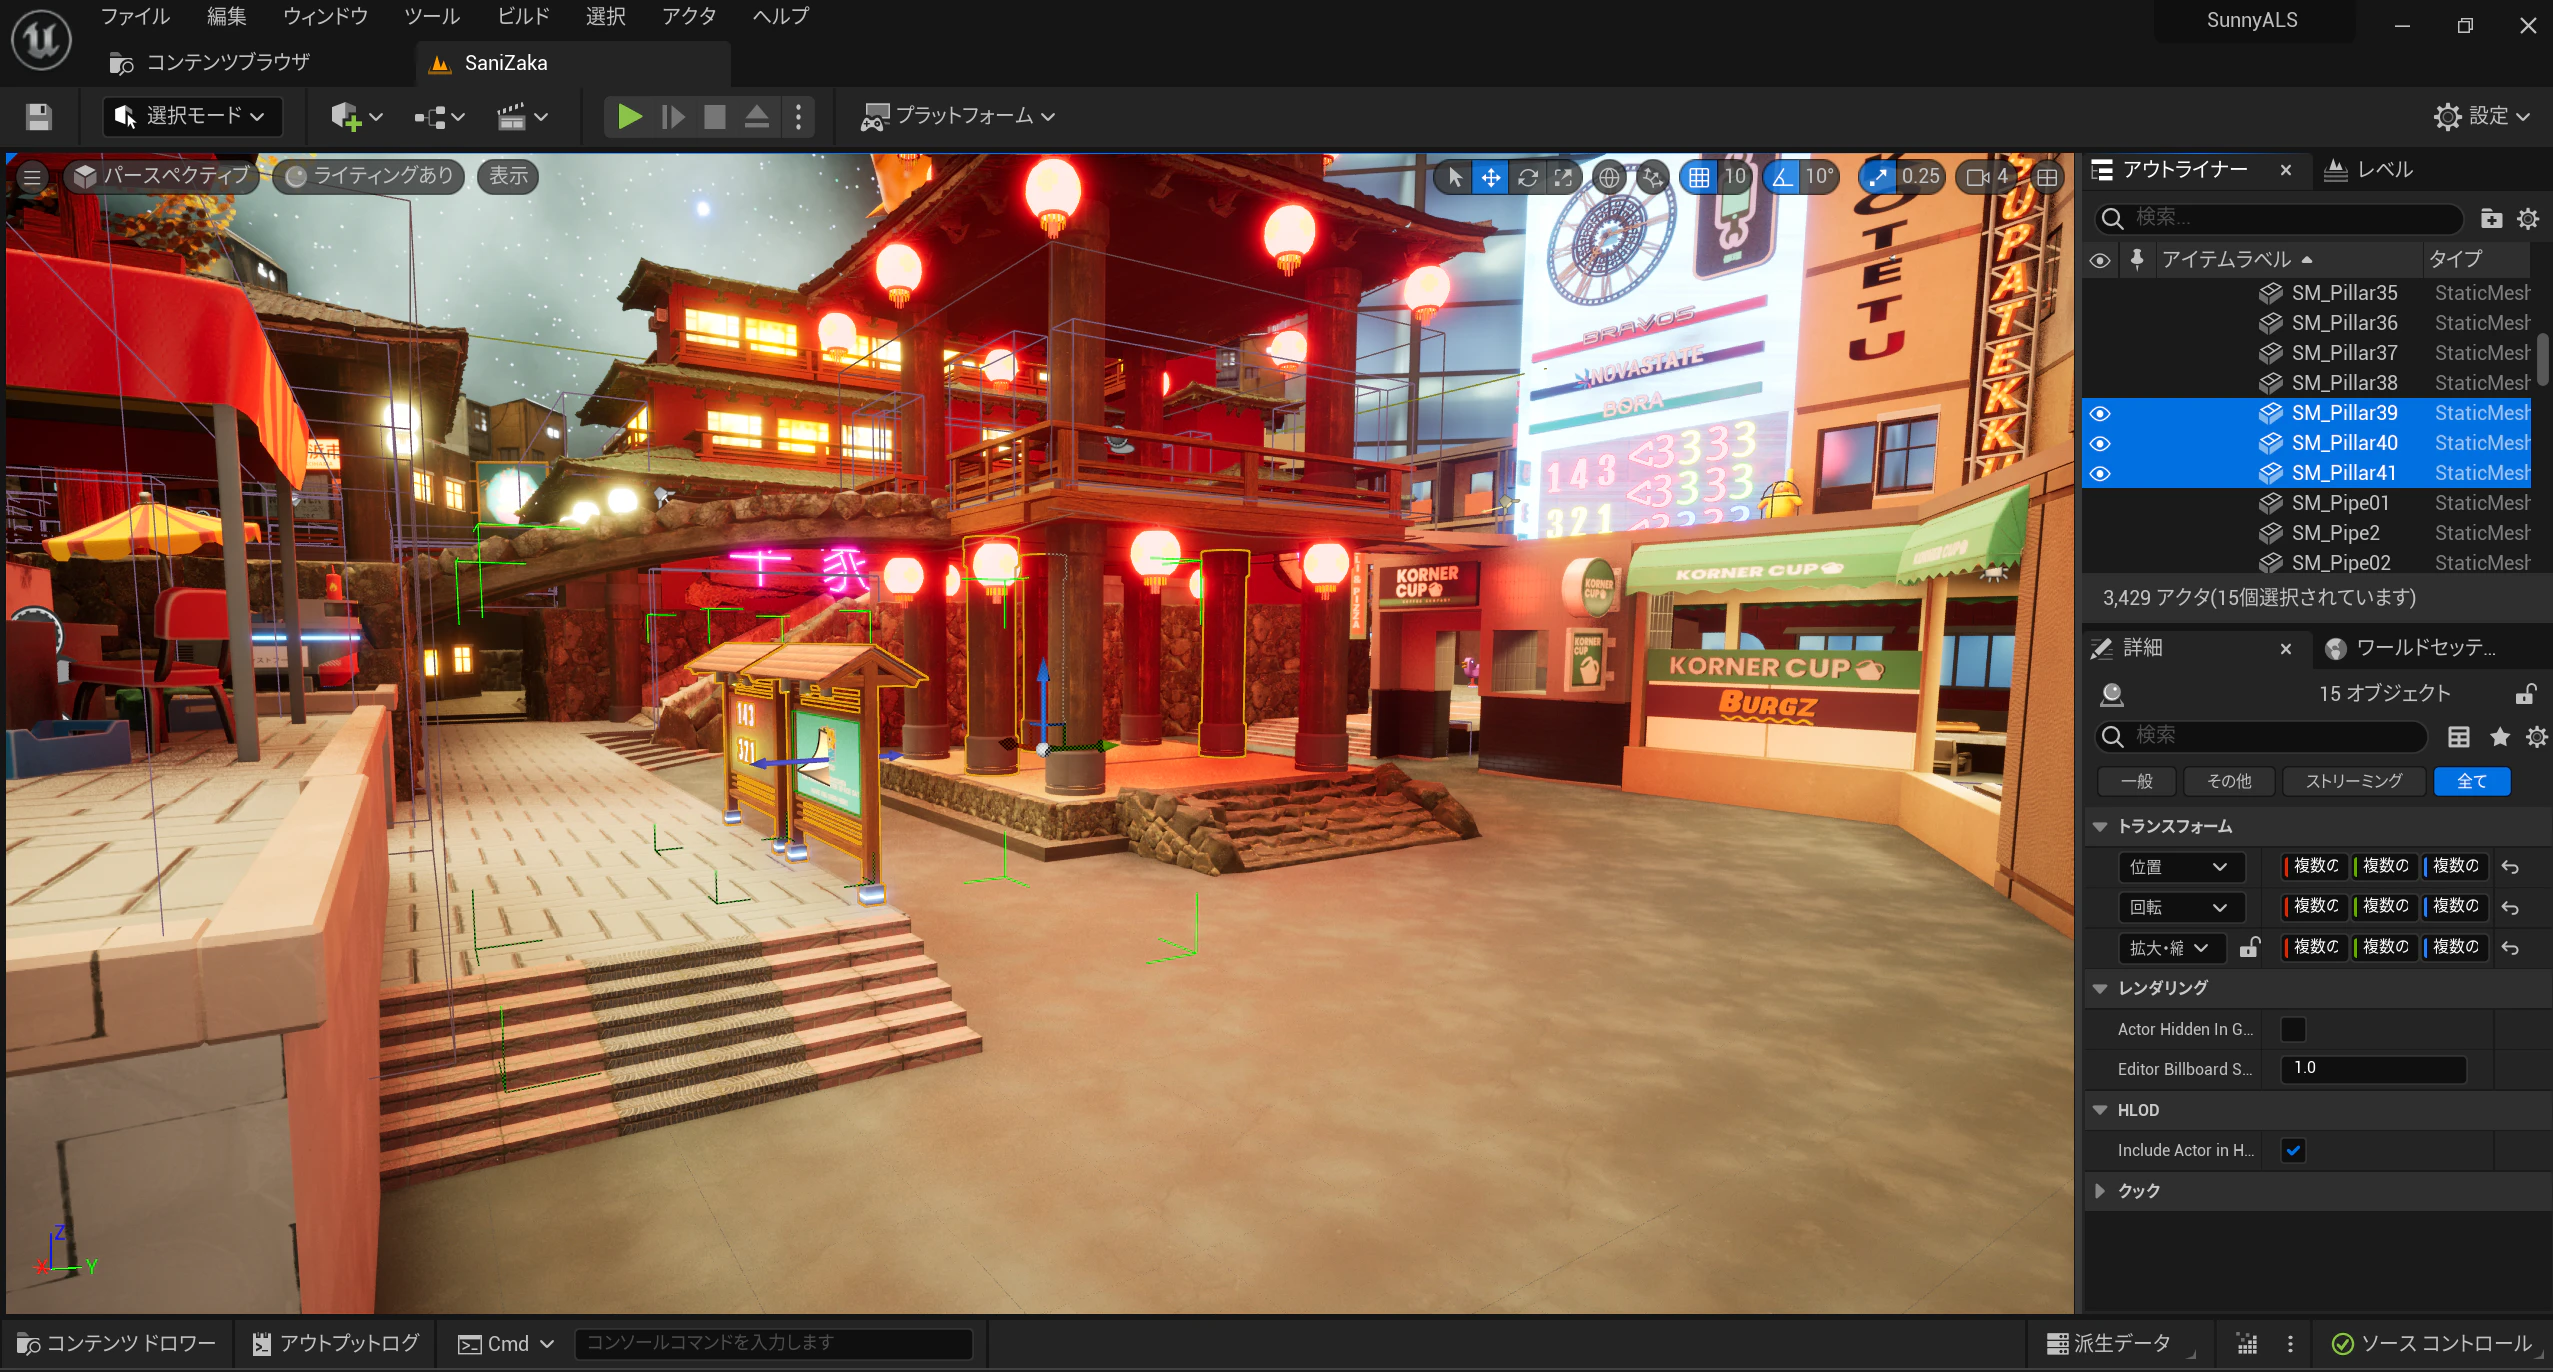2553x1372 pixels.
Task: Click the status bar dotted grid icon
Action: pos(2247,1344)
